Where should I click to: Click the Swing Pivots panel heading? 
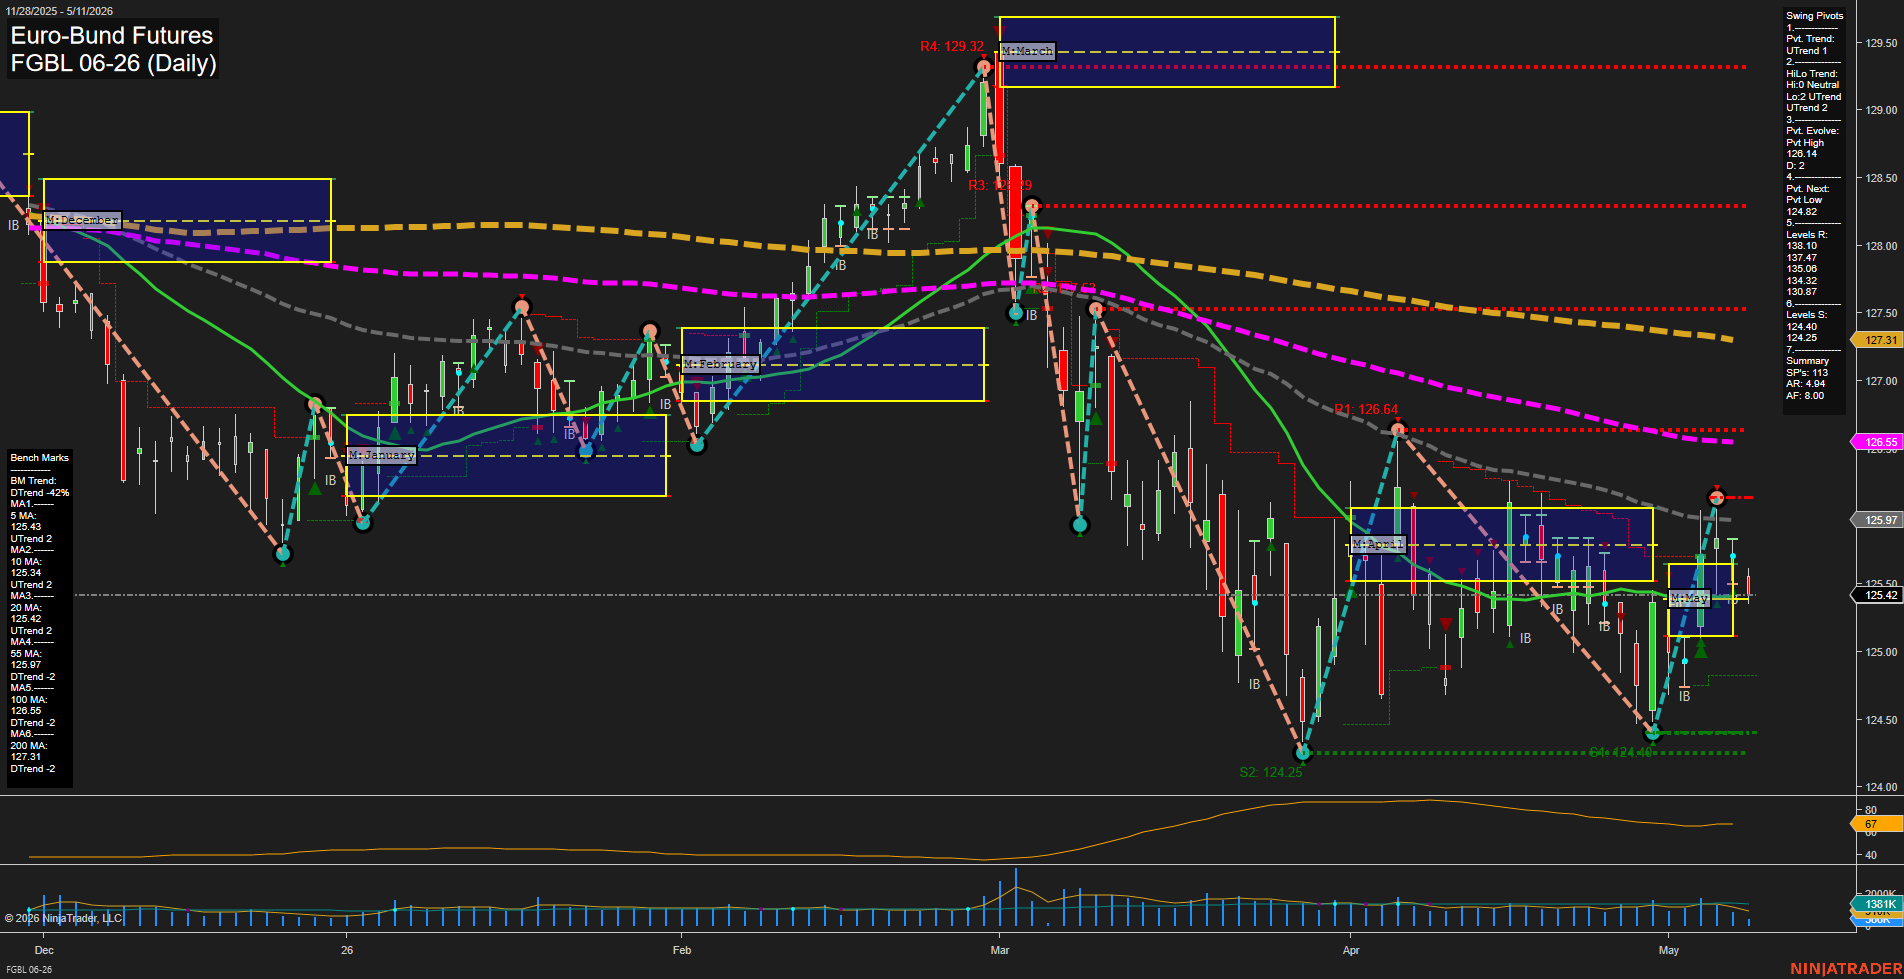[1815, 16]
